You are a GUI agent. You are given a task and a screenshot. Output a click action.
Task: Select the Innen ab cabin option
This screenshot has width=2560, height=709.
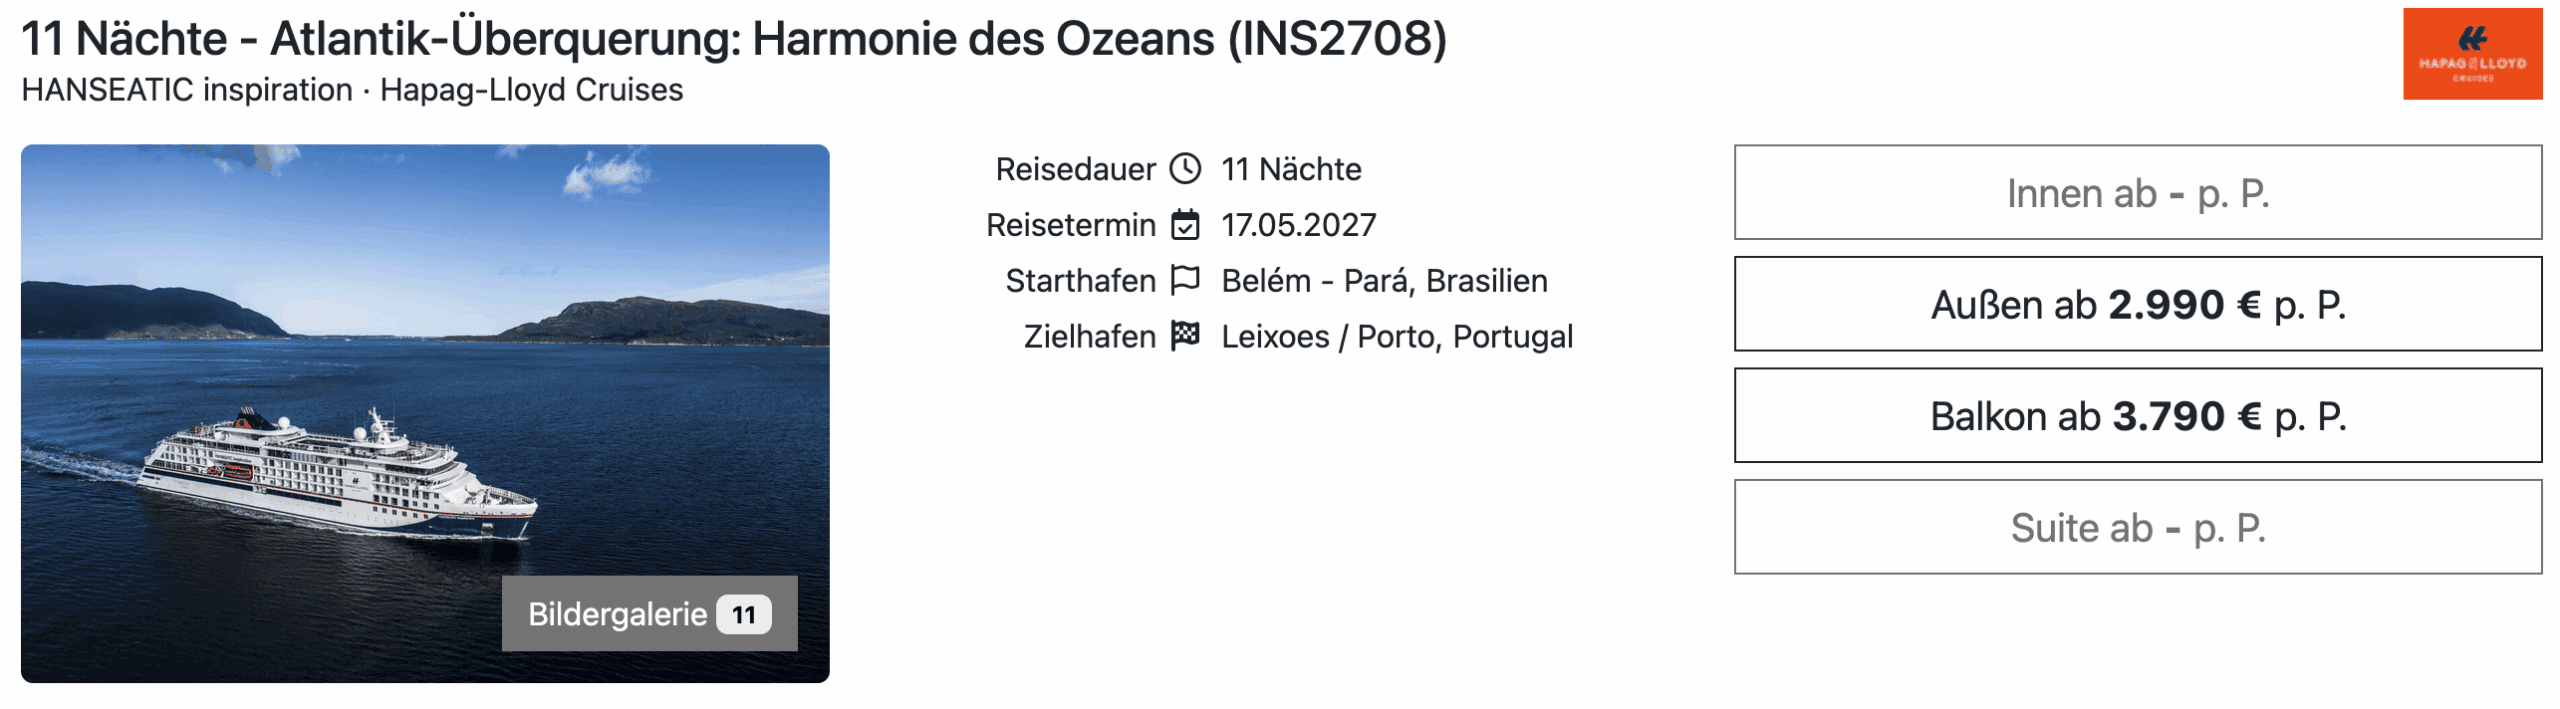tap(2137, 193)
